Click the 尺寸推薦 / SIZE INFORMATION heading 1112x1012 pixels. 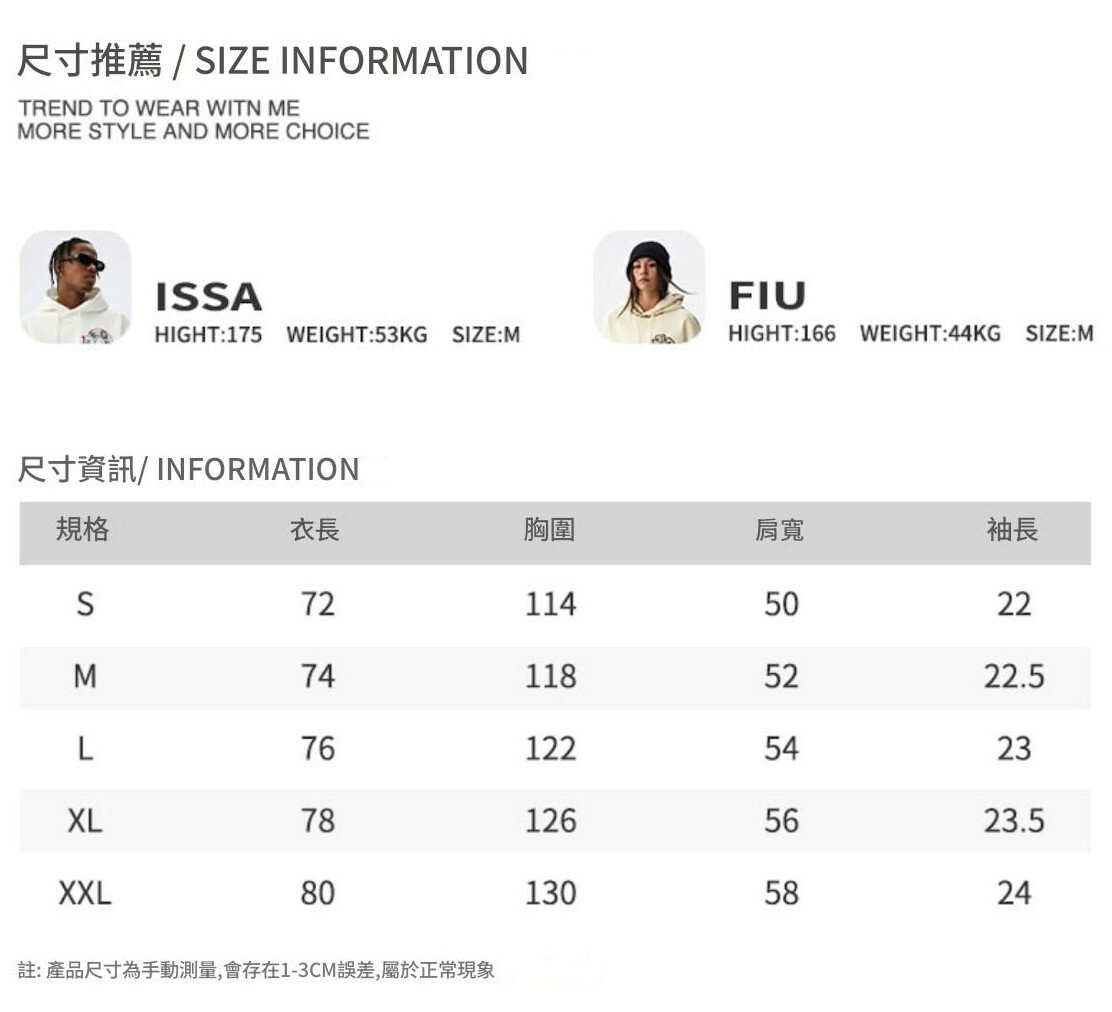272,61
